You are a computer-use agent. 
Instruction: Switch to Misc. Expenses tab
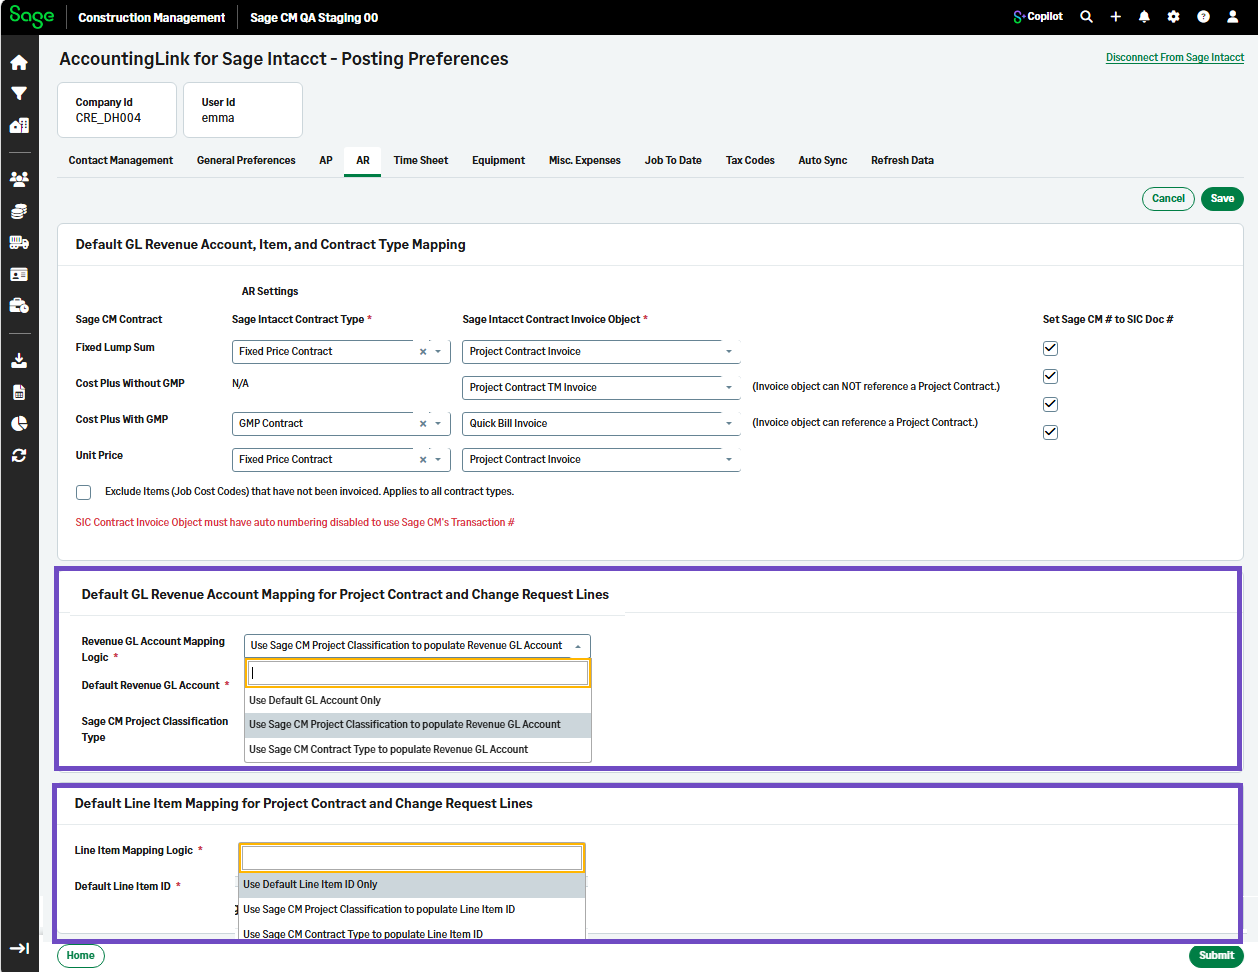pyautogui.click(x=585, y=161)
